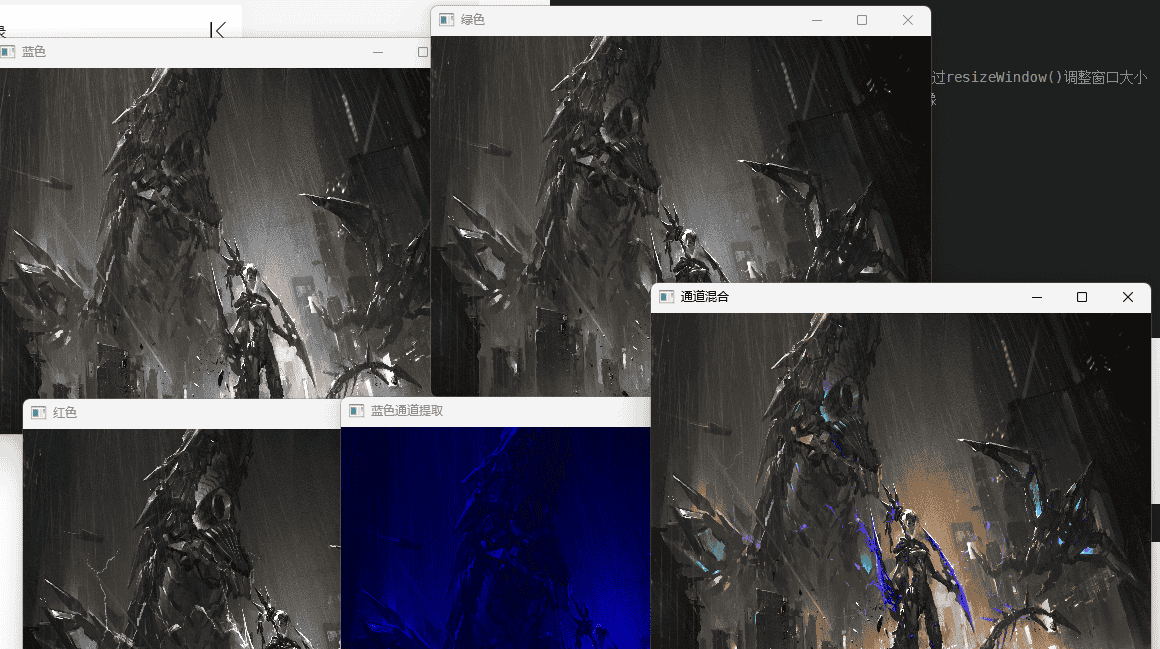Click the 通道混合 window app icon
Image resolution: width=1160 pixels, height=649 pixels.
point(667,297)
